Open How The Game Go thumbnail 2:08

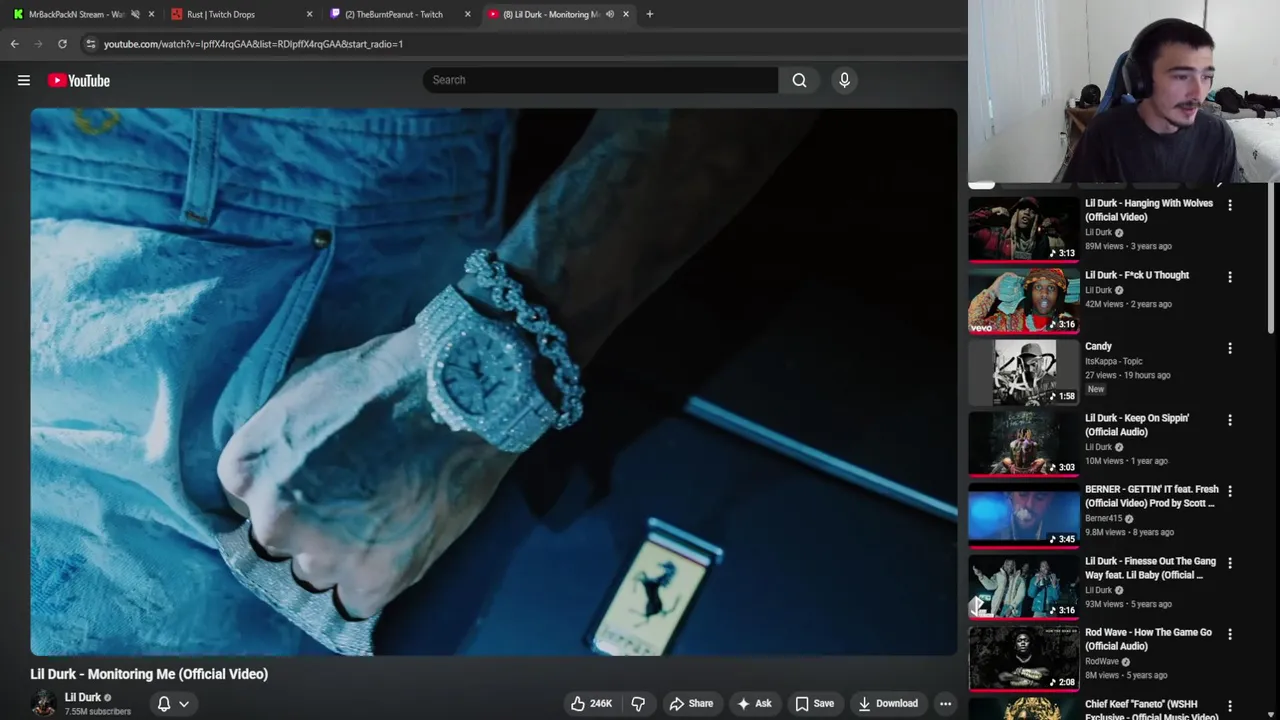tap(1023, 658)
